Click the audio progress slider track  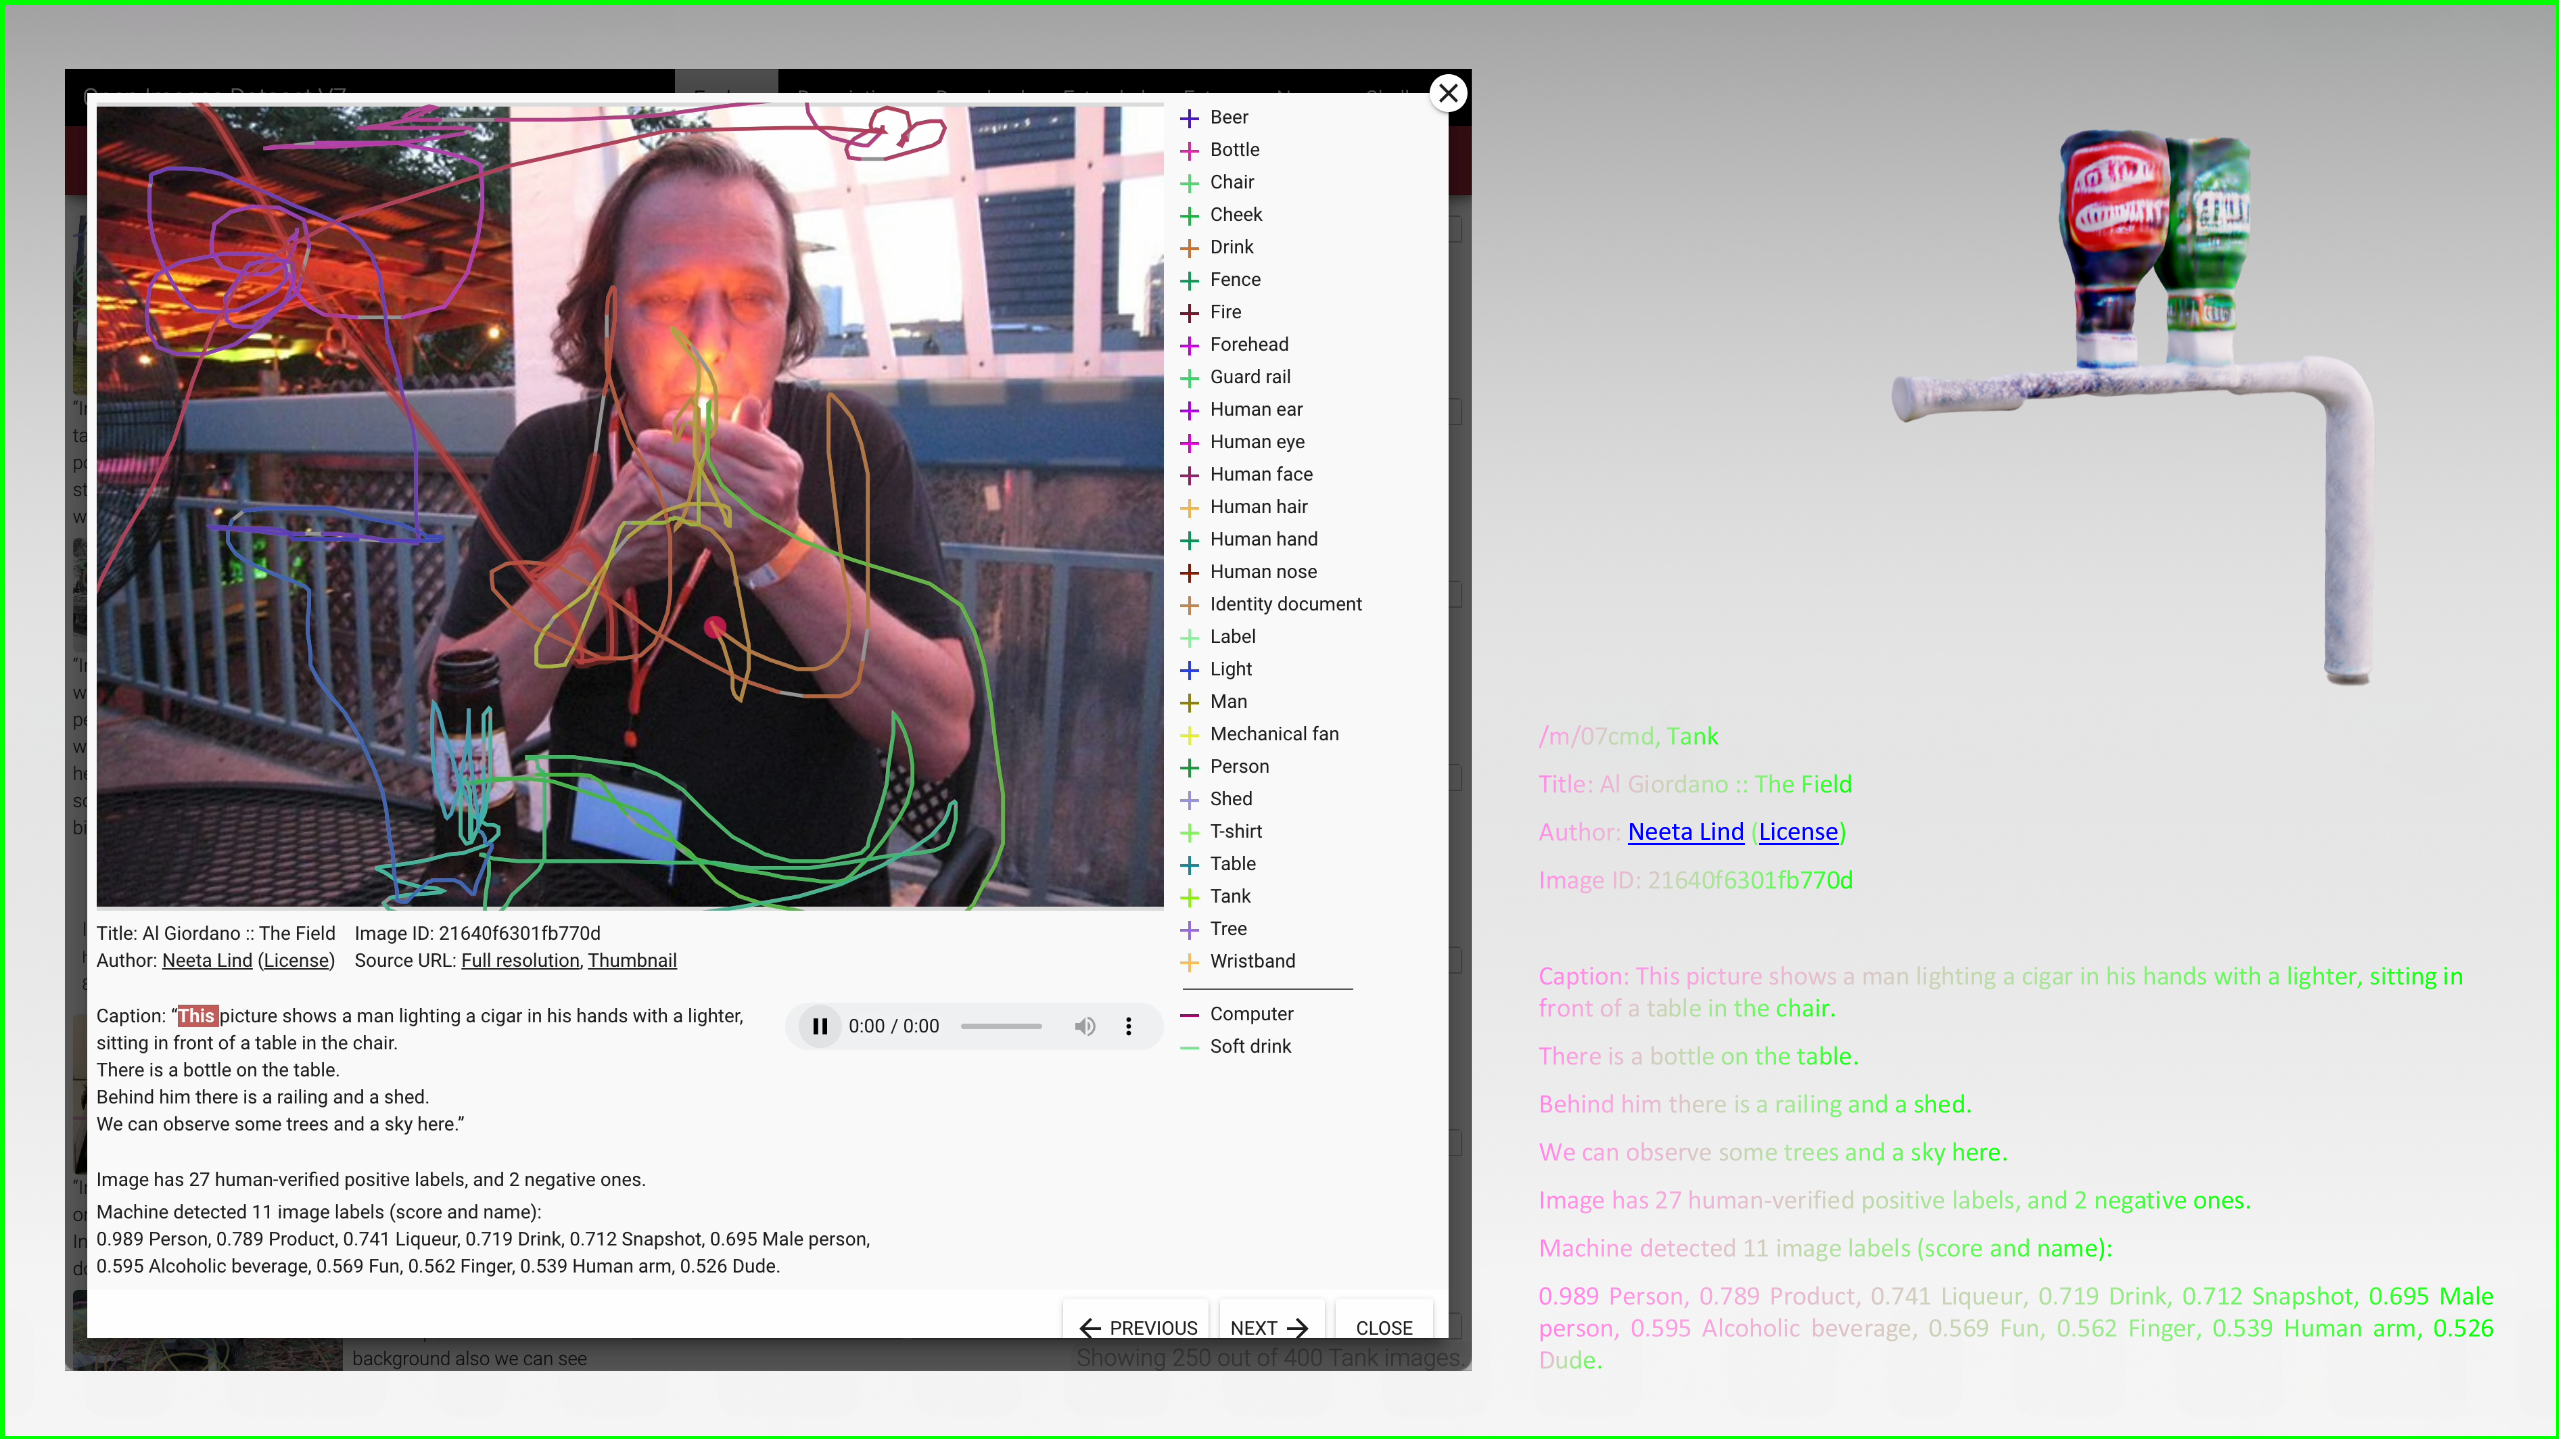(1000, 1026)
